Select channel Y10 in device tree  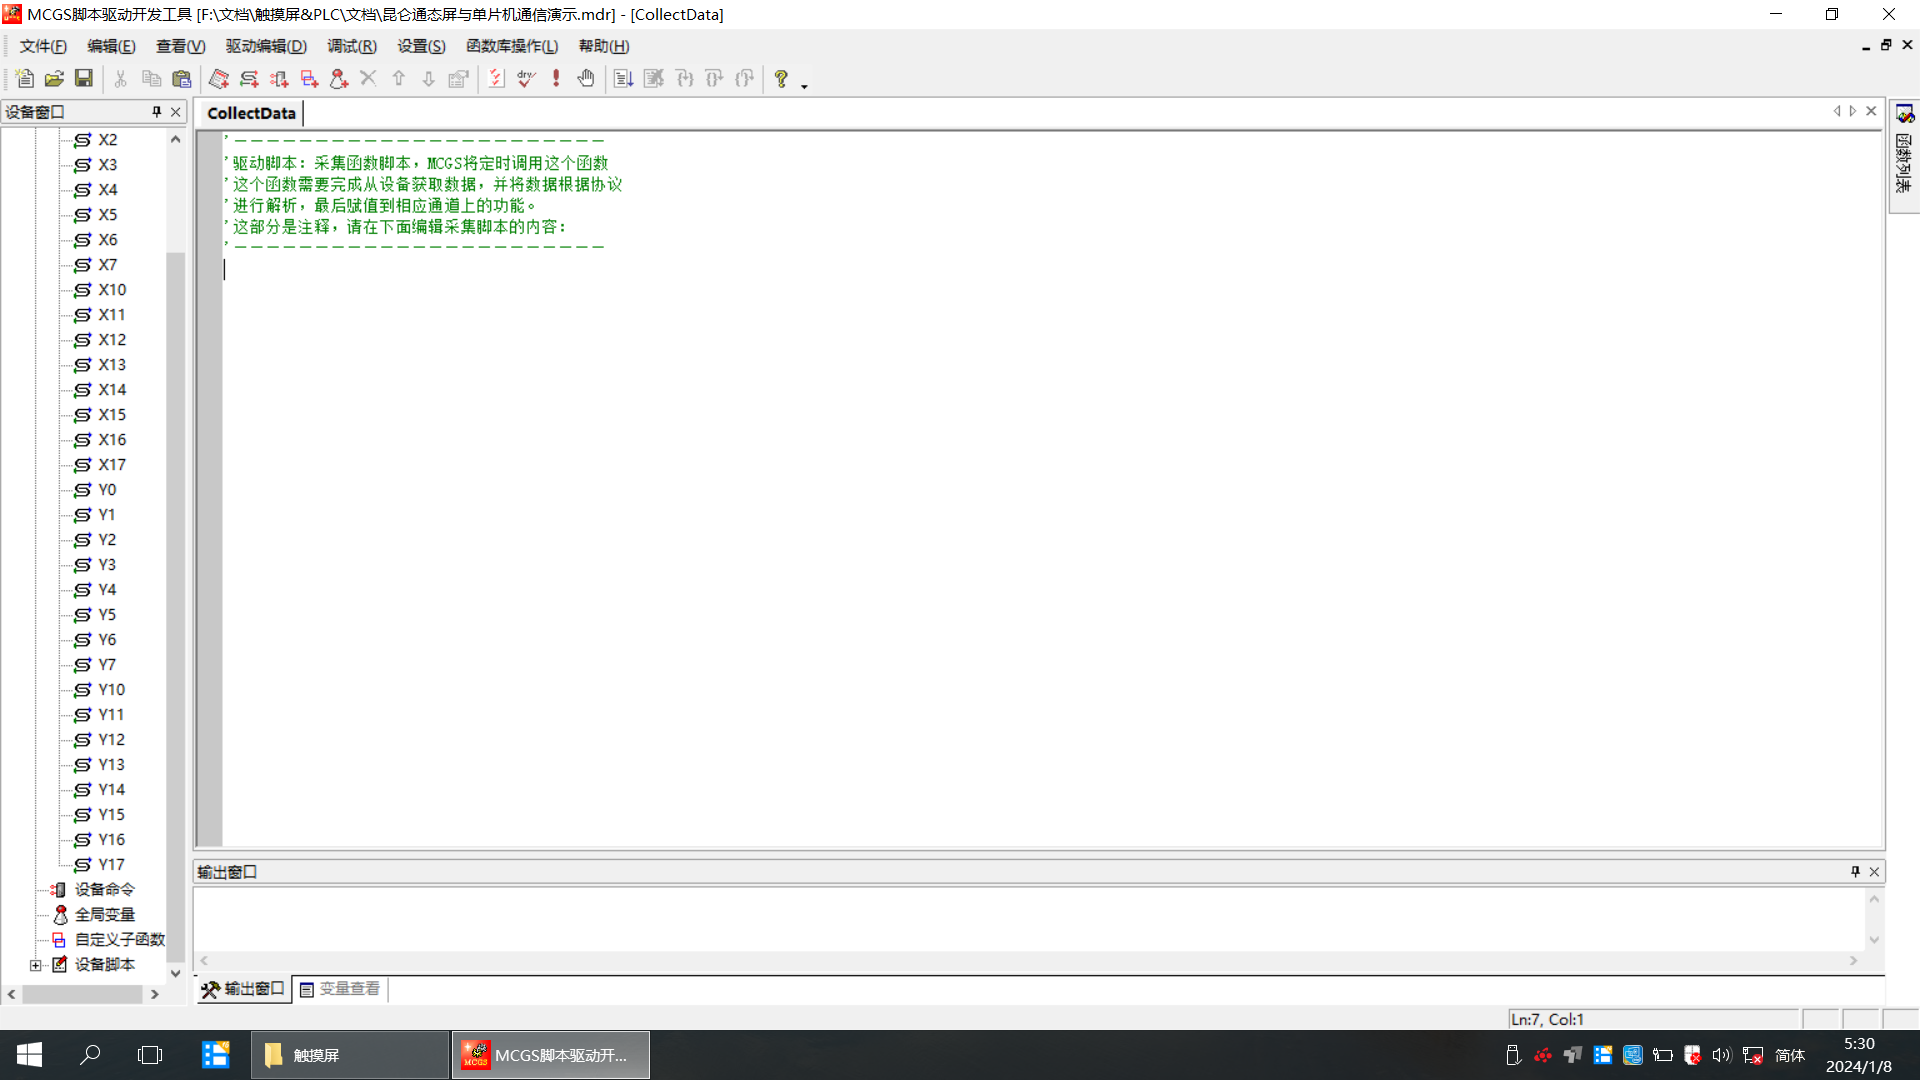pos(111,690)
